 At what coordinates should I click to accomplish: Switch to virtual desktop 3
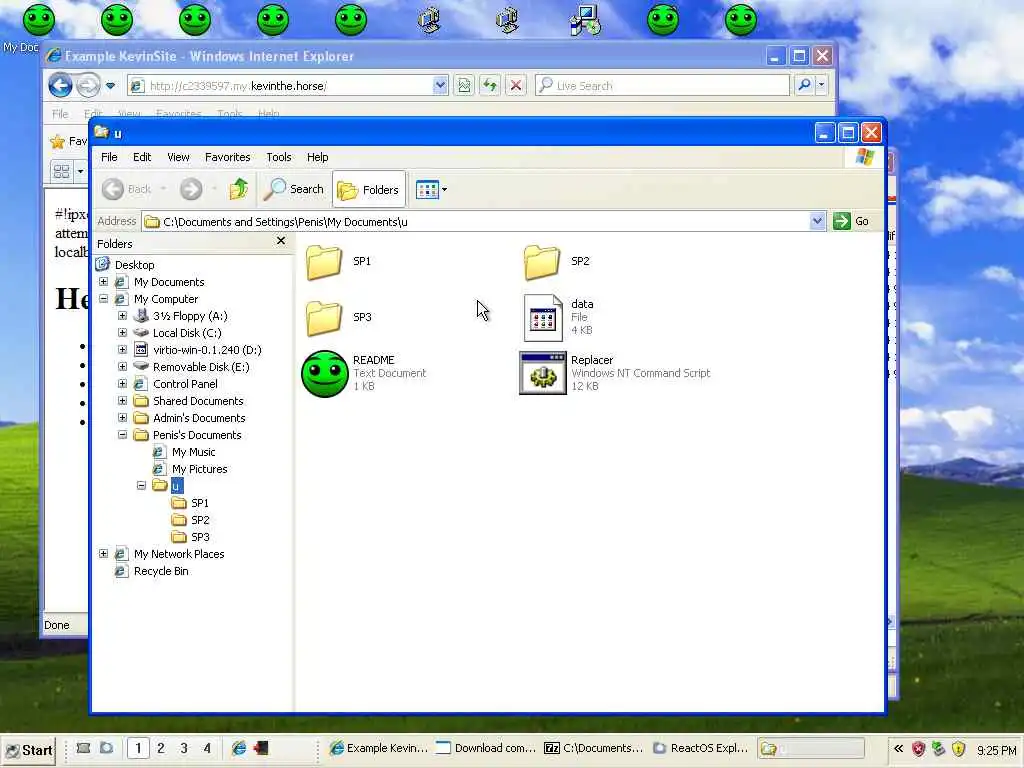184,748
